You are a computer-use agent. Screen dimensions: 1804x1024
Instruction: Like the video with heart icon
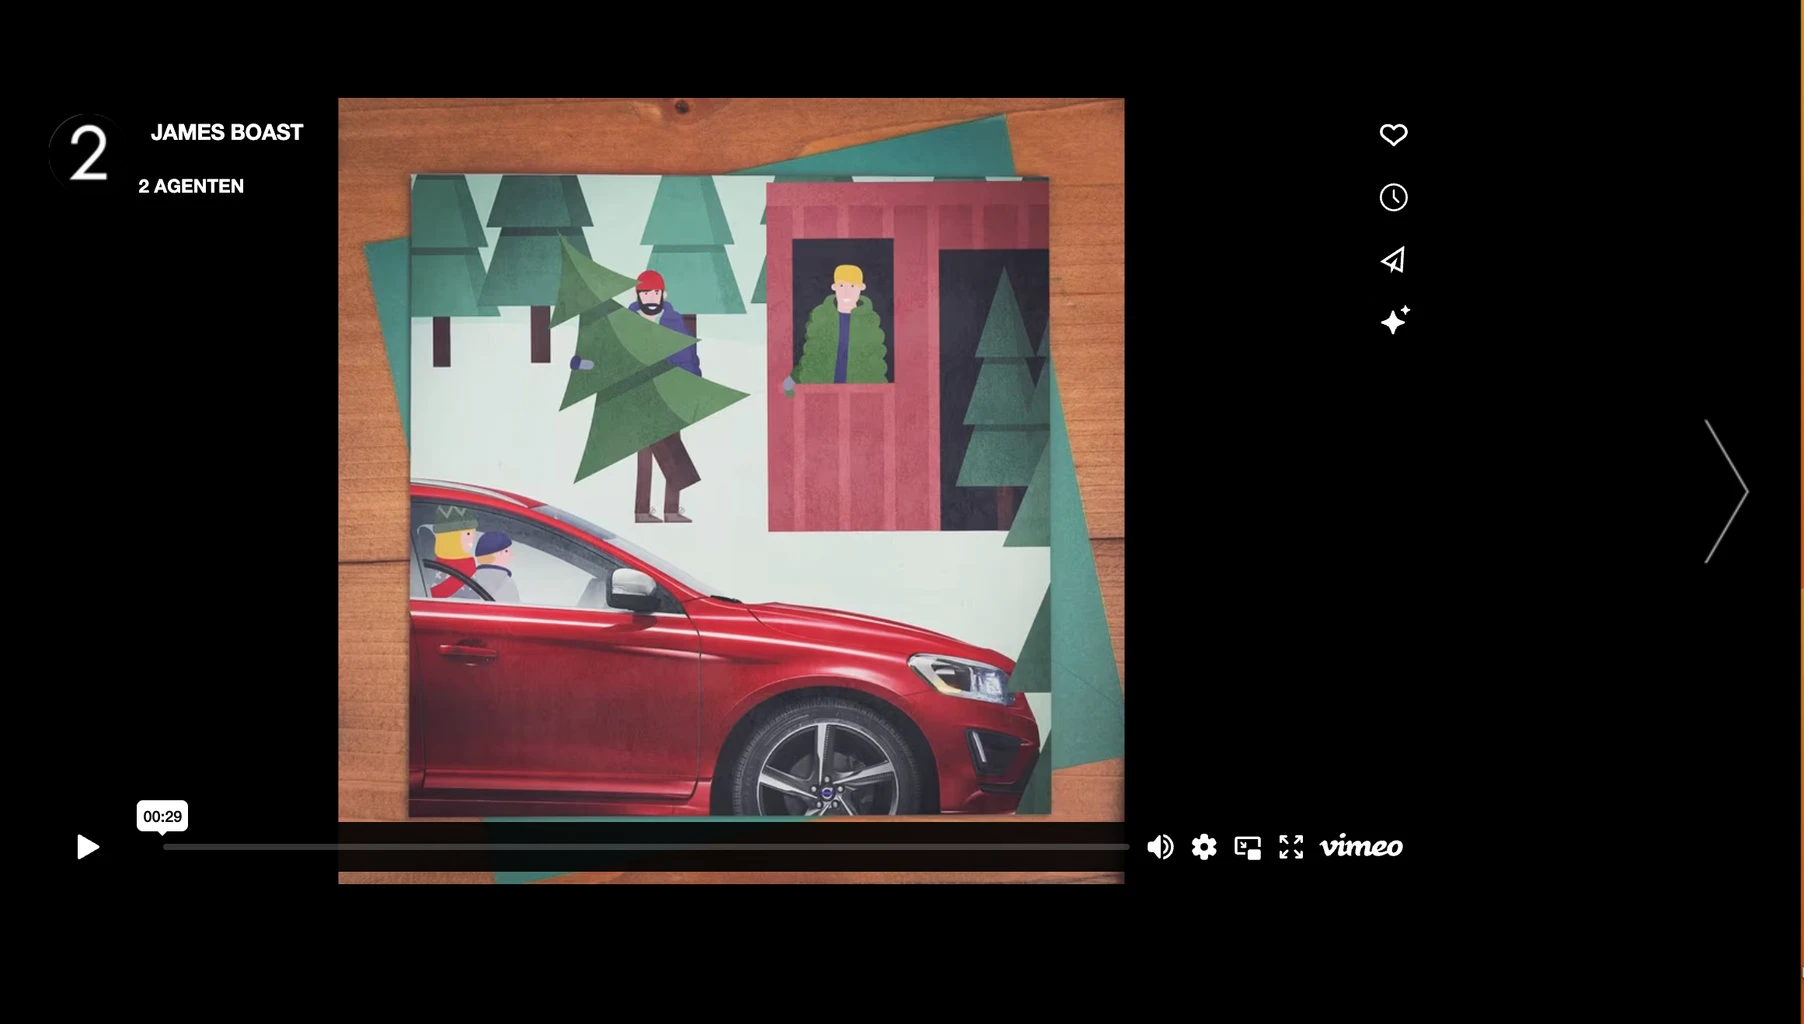tap(1393, 134)
